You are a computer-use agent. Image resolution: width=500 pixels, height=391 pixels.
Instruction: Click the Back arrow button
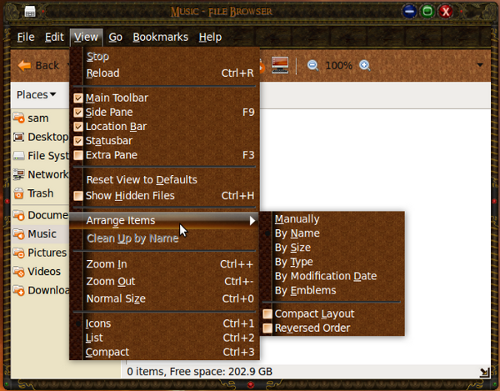pyautogui.click(x=39, y=65)
